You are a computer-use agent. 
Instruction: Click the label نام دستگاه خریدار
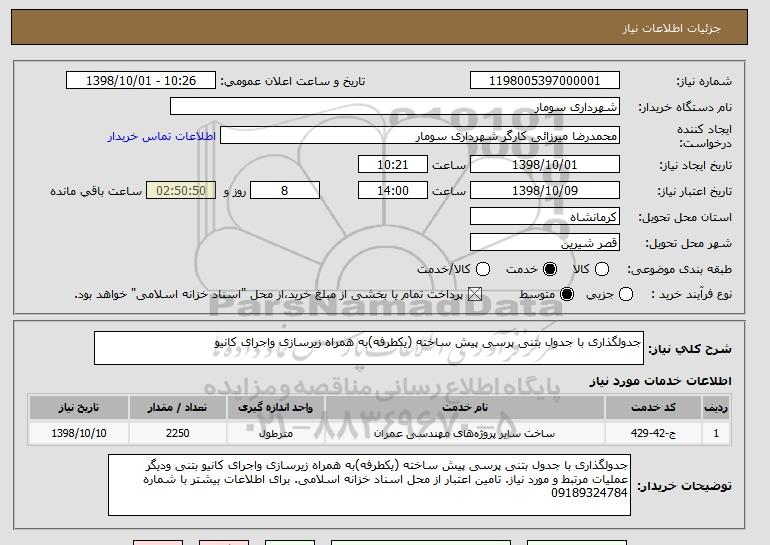point(685,107)
